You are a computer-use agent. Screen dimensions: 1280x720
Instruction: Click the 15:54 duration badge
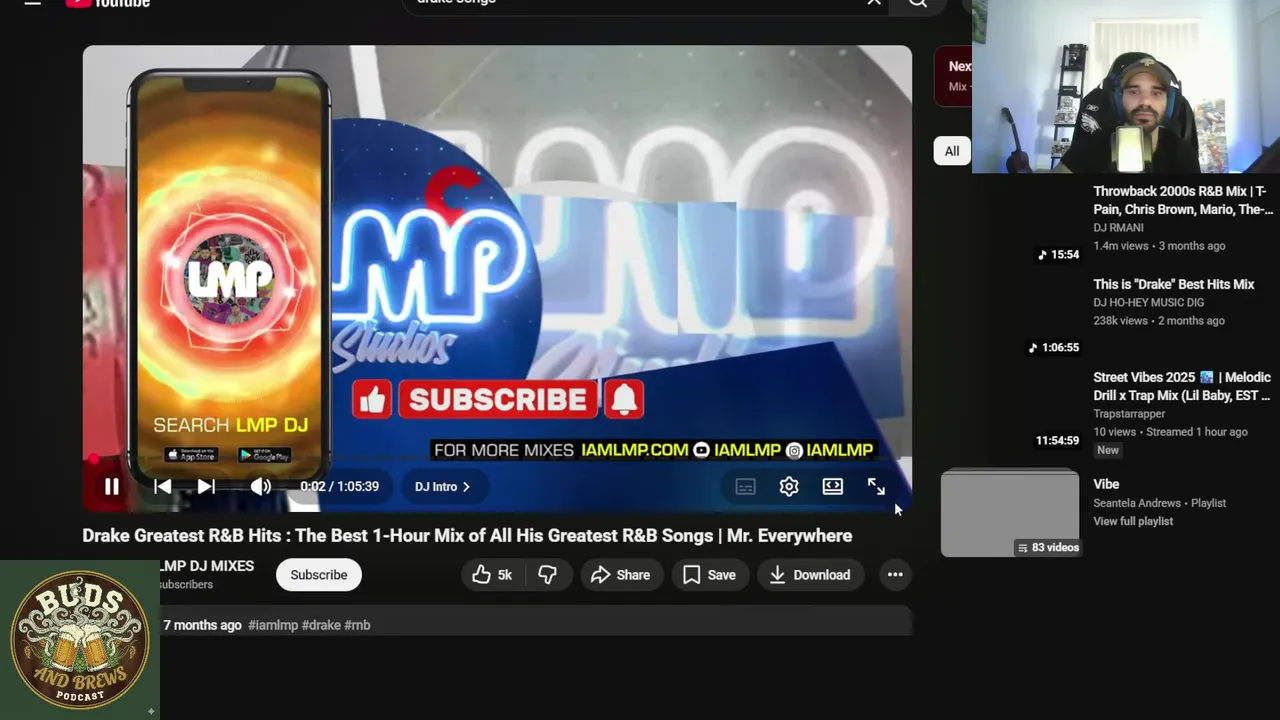click(x=1058, y=255)
